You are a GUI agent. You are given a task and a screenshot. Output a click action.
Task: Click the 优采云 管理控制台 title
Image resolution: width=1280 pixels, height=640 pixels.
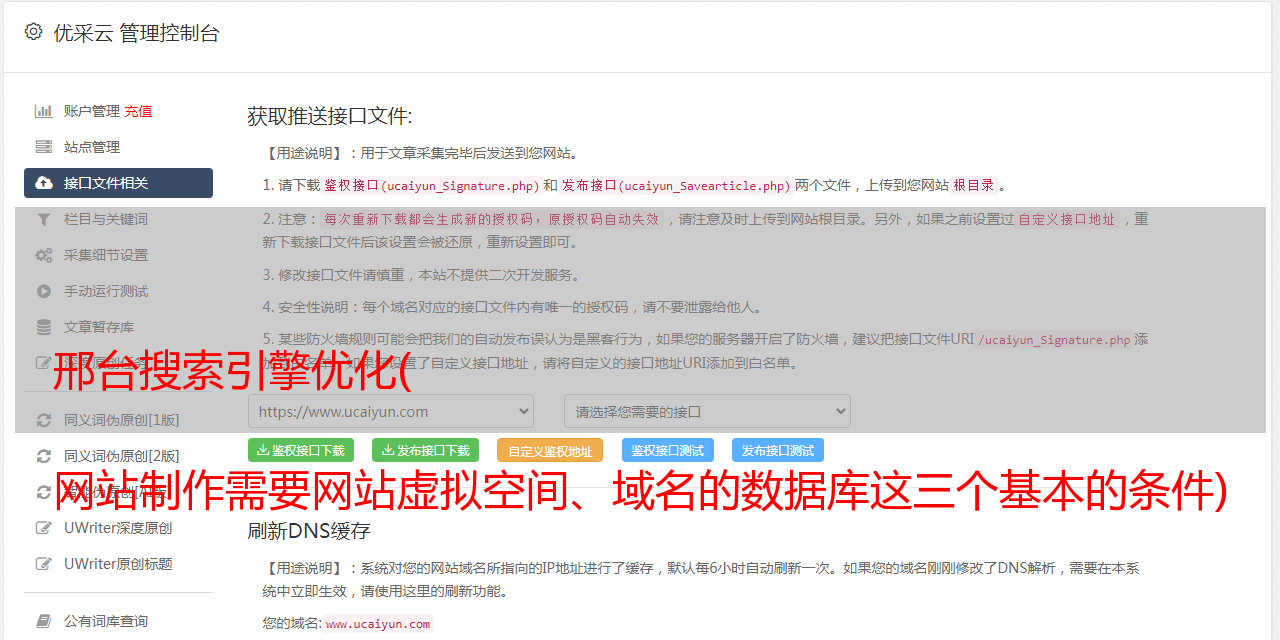point(136,33)
